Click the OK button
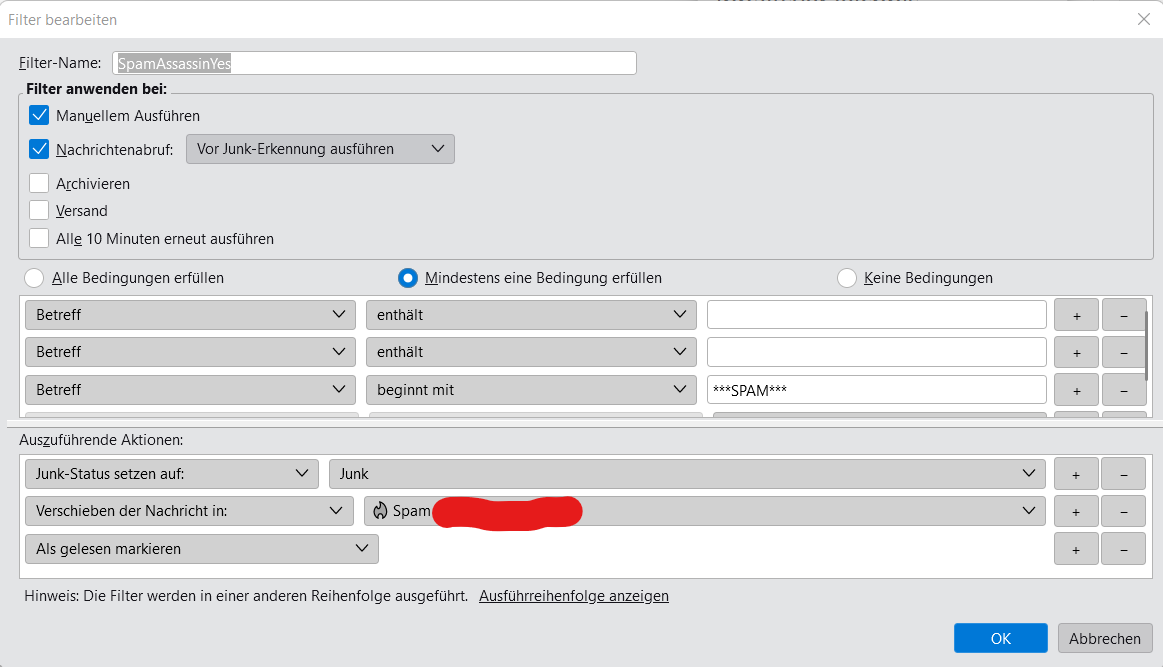 point(1000,638)
